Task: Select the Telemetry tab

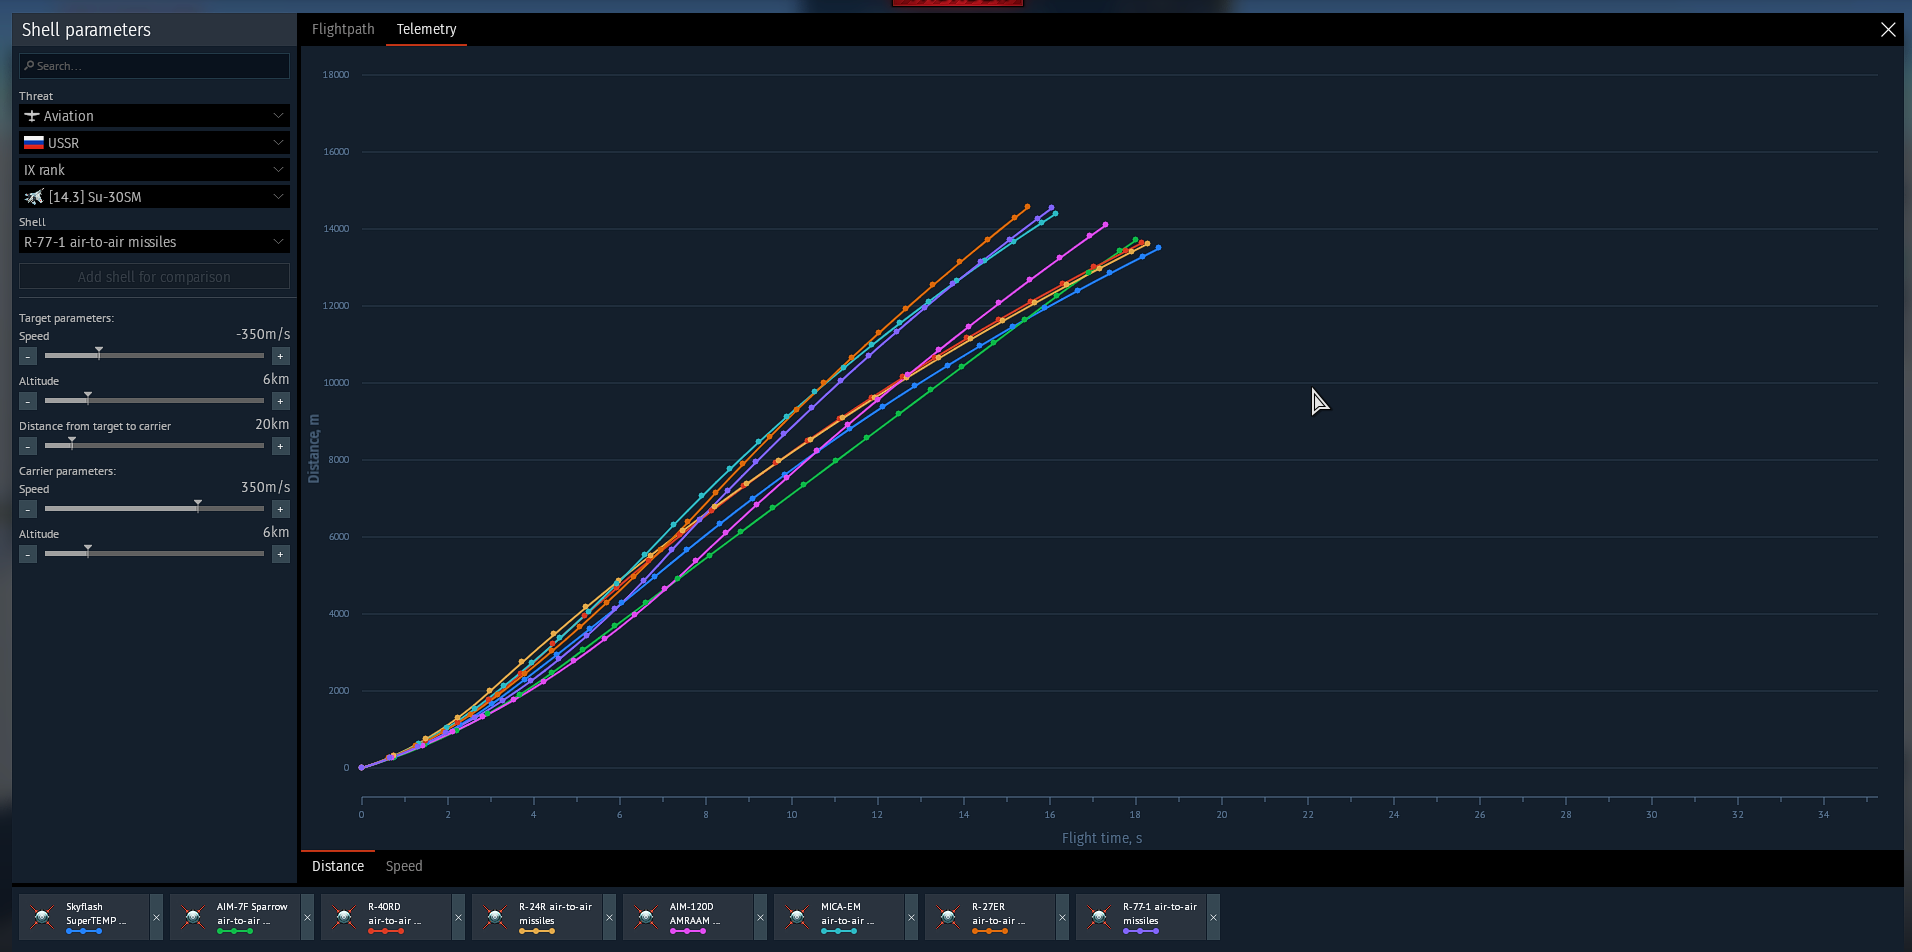Action: point(426,29)
